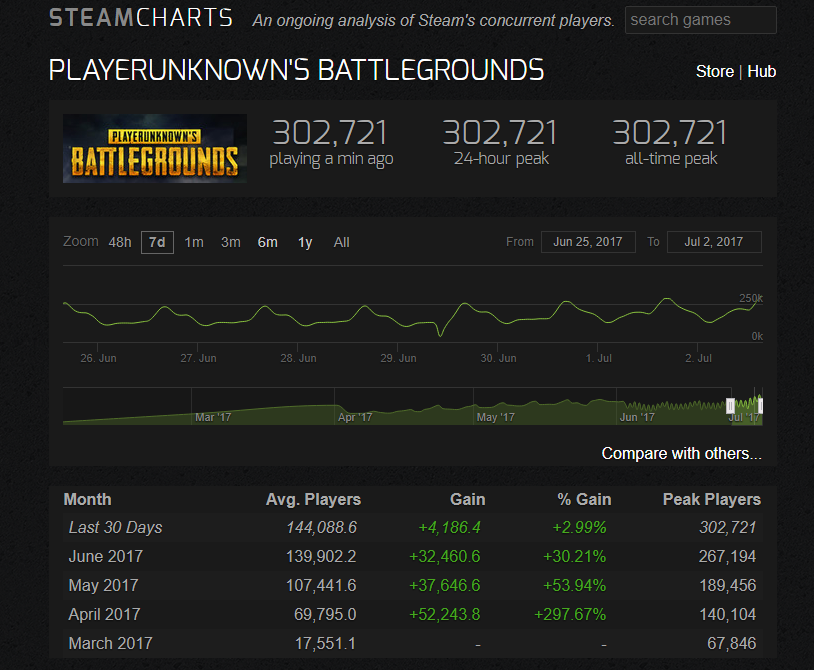This screenshot has width=814, height=670.
Task: Zoom chart to 1y
Action: pos(305,242)
